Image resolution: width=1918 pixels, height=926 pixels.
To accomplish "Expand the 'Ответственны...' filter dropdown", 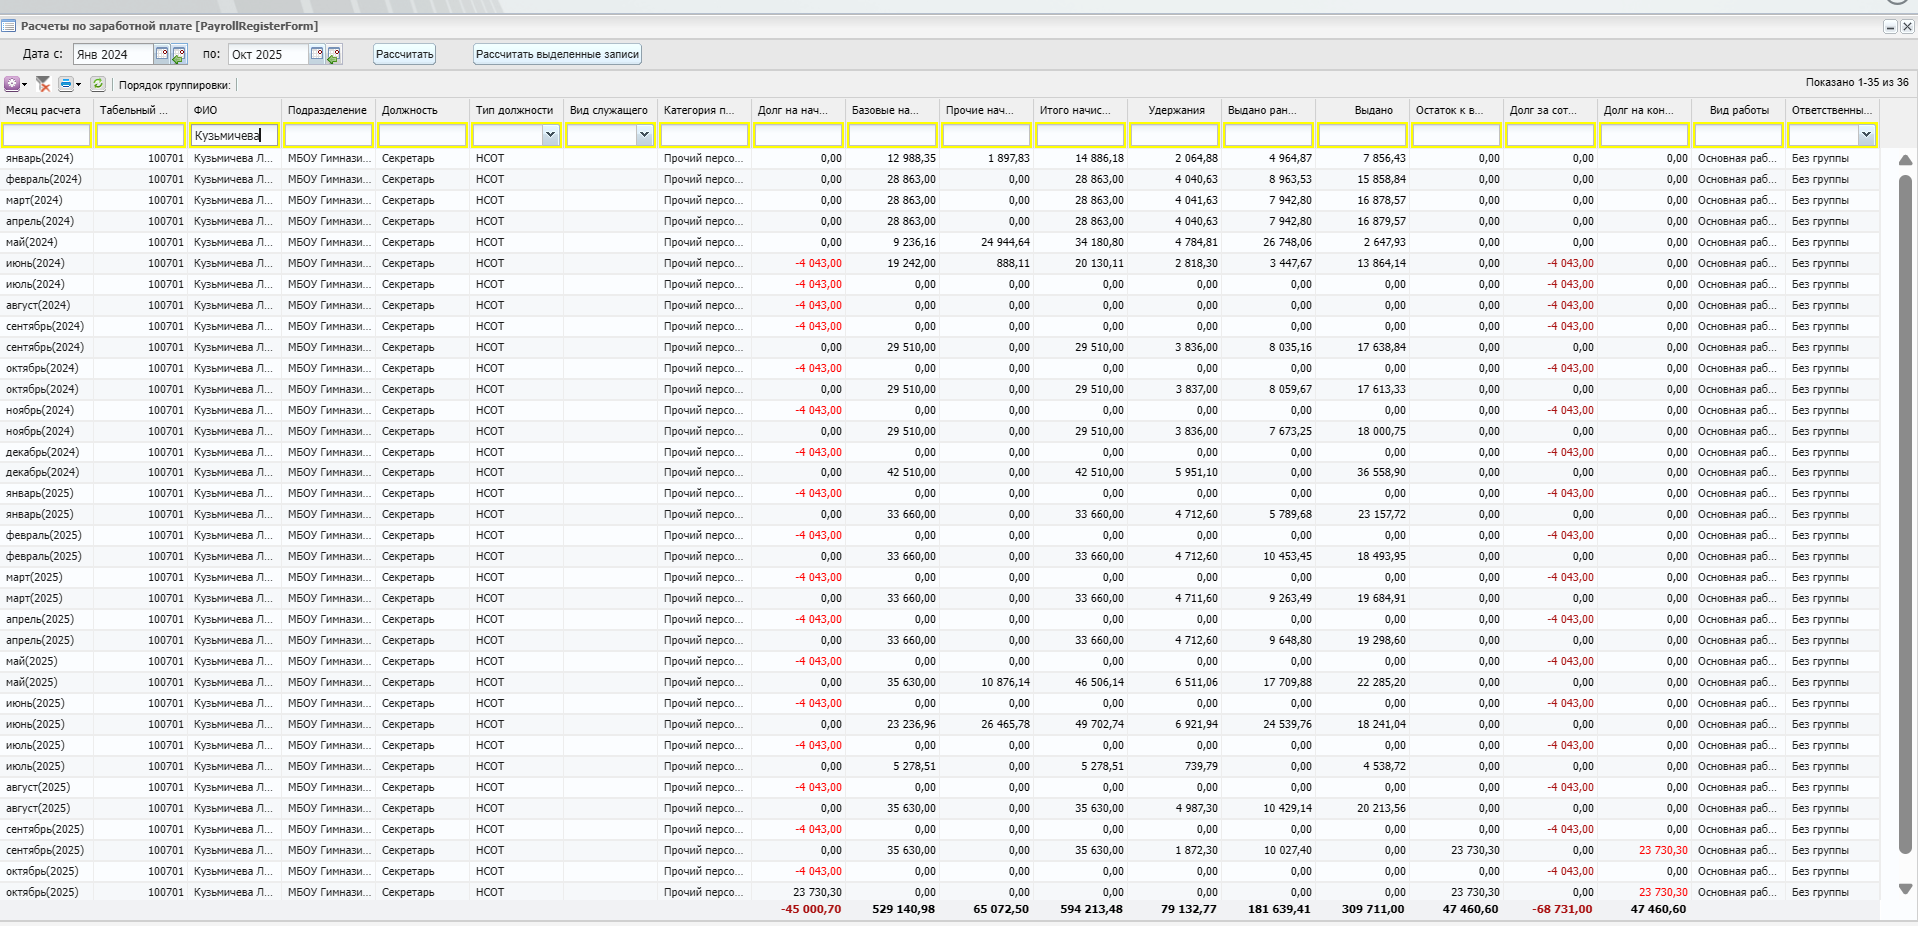I will 1866,135.
